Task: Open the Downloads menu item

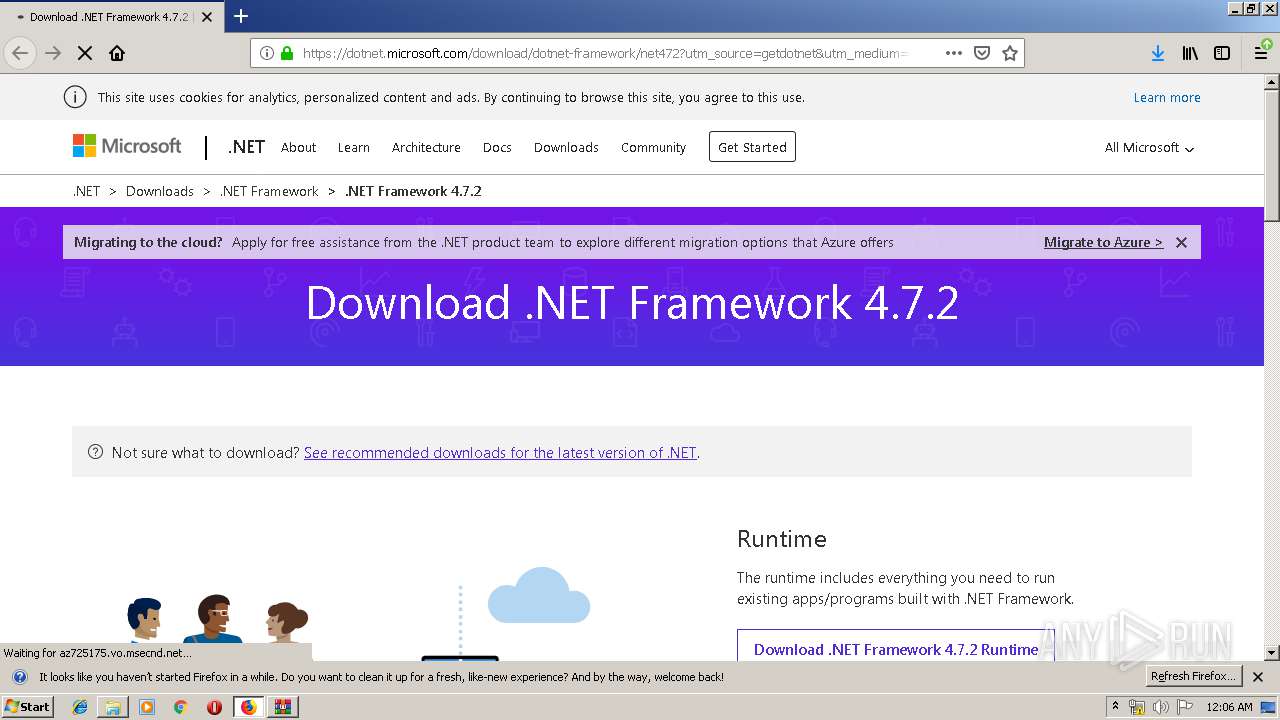Action: coord(566,147)
